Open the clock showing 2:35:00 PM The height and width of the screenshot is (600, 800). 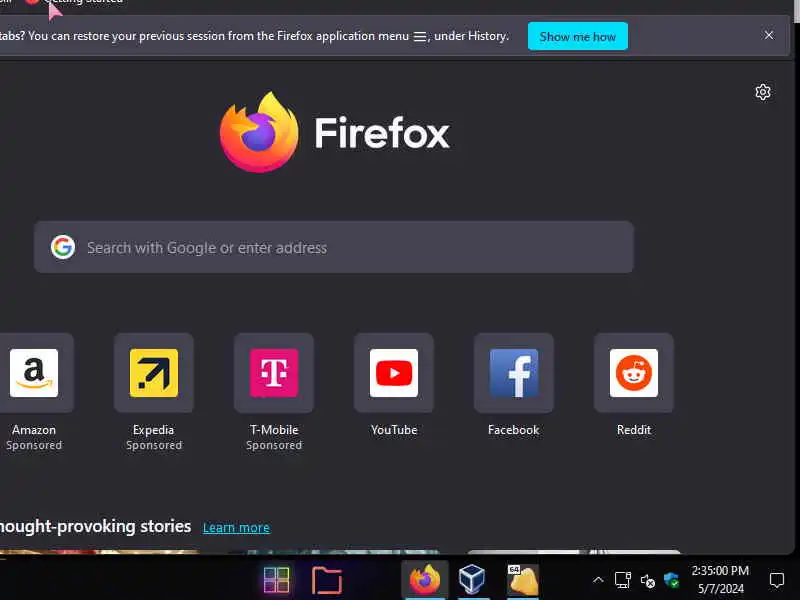(720, 570)
